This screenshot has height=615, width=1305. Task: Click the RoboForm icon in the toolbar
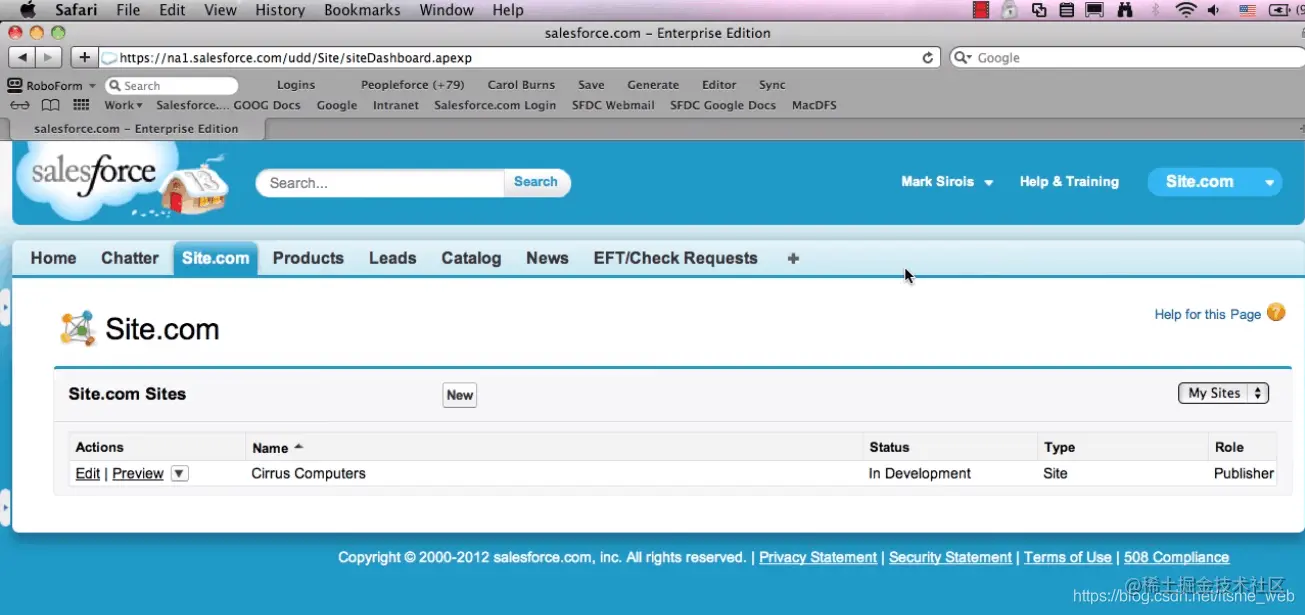tap(15, 85)
